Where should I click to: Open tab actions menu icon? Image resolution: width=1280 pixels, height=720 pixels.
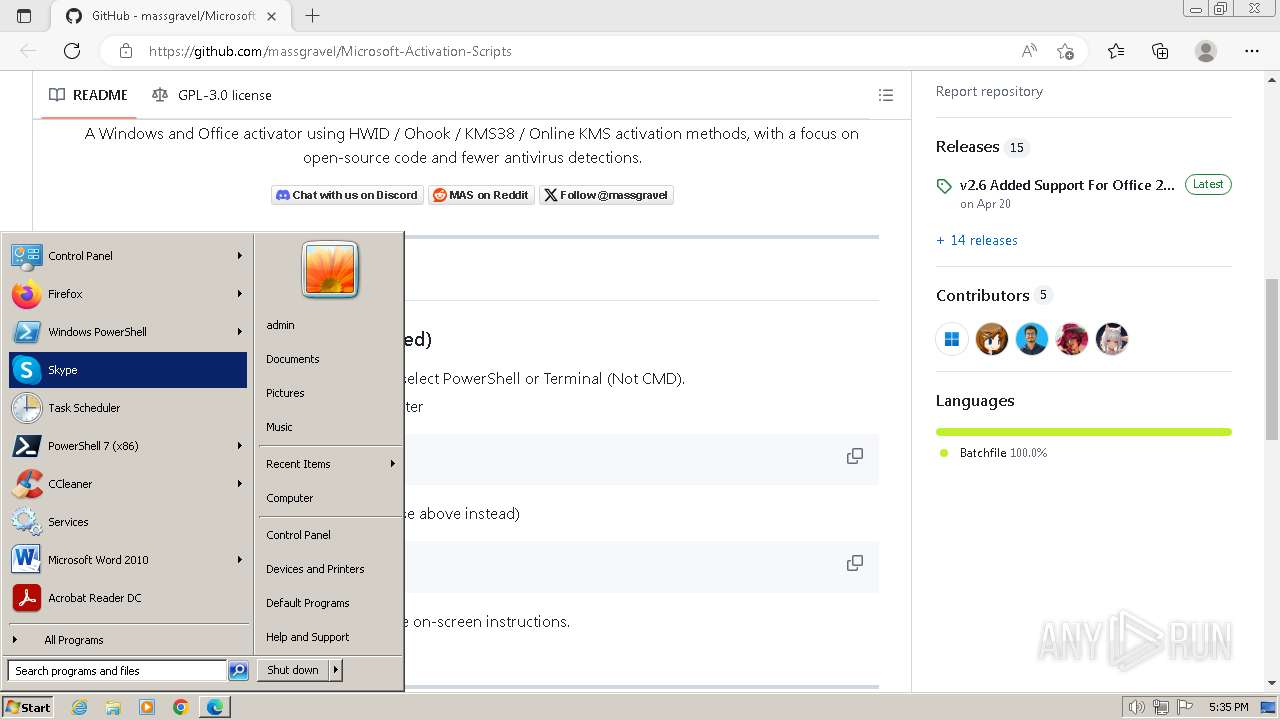pos(24,16)
